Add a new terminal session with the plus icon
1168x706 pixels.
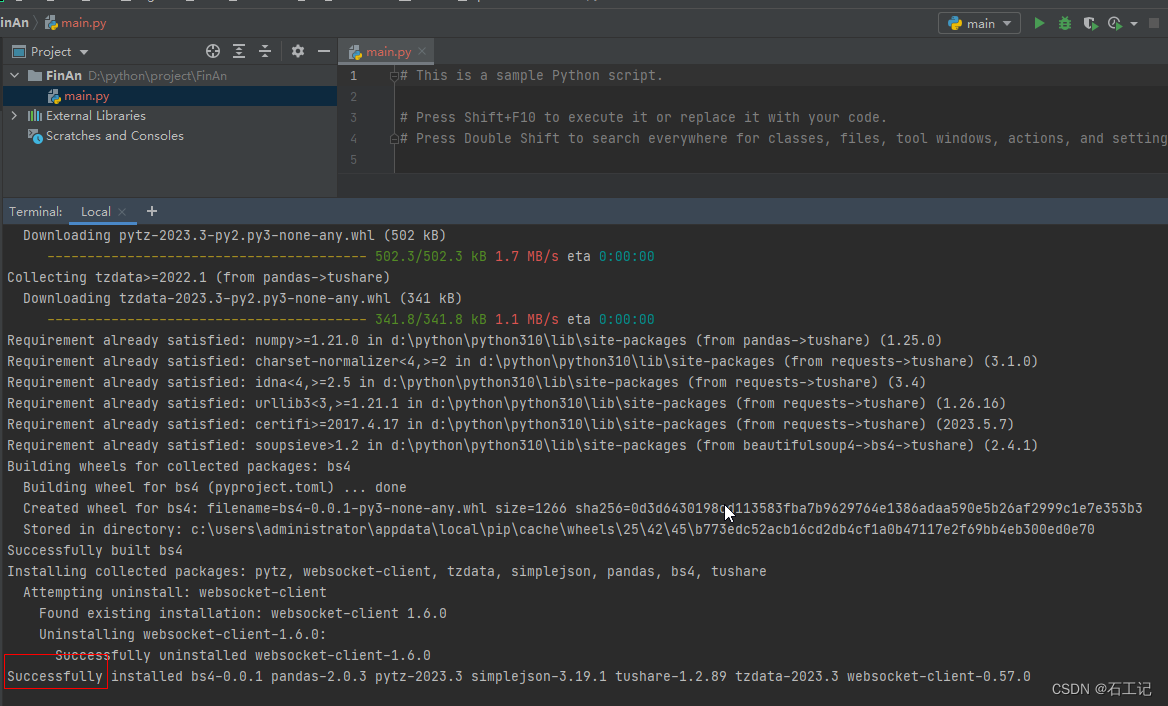point(152,212)
